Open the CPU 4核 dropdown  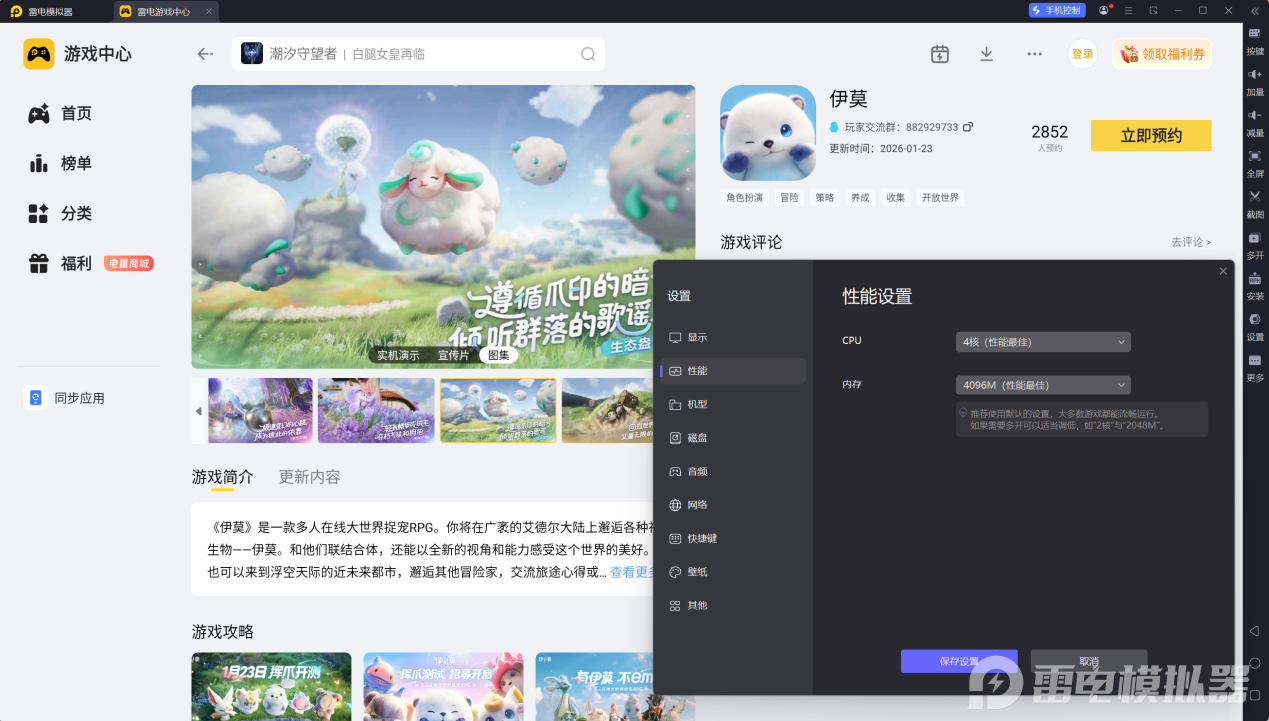pos(1043,342)
